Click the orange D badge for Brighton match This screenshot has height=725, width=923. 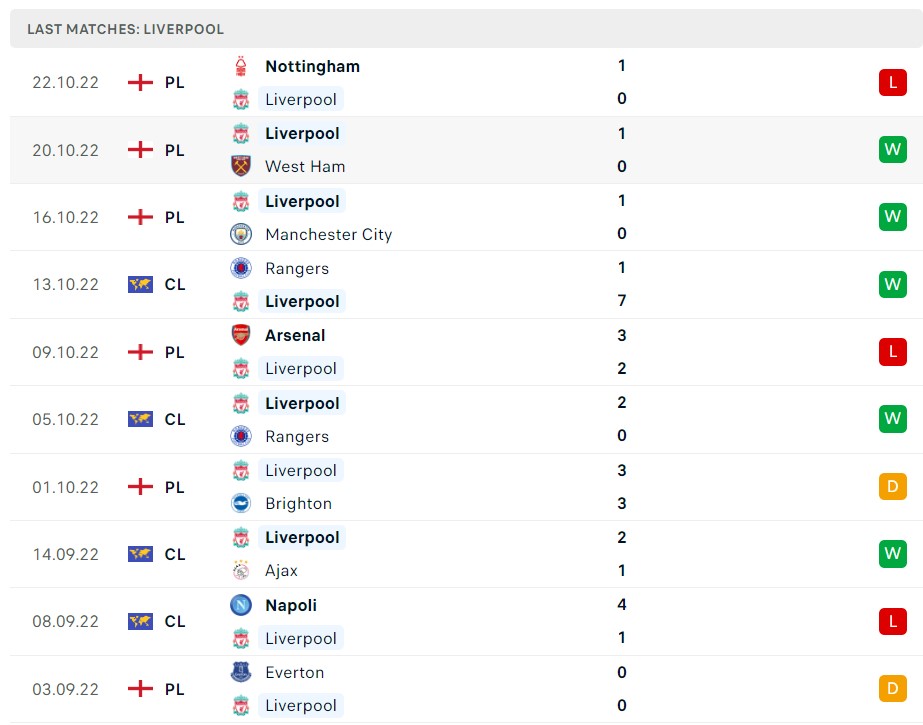(x=892, y=487)
